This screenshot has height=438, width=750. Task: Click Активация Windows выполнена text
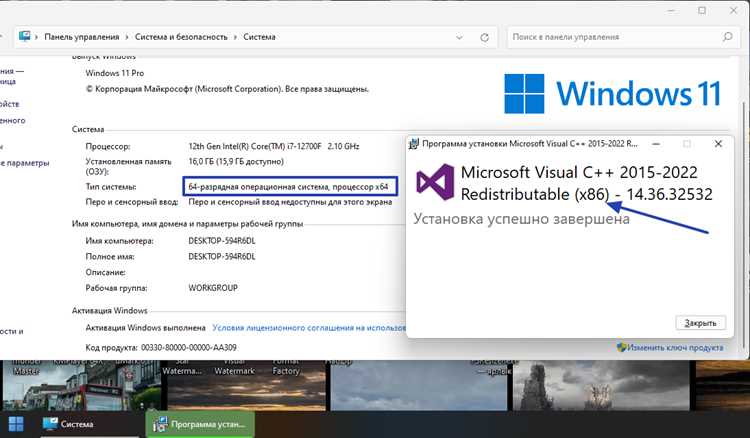(x=145, y=328)
